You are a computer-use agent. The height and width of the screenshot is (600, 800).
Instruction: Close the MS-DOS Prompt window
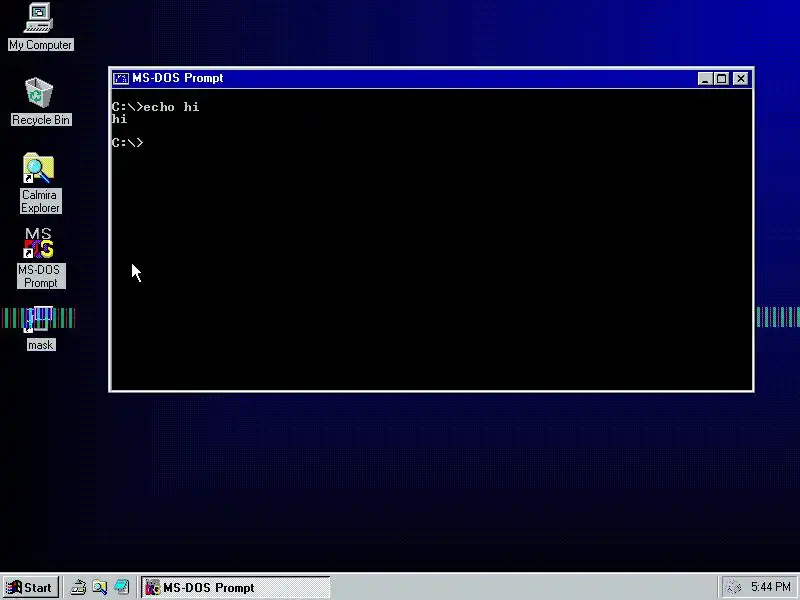(x=740, y=79)
